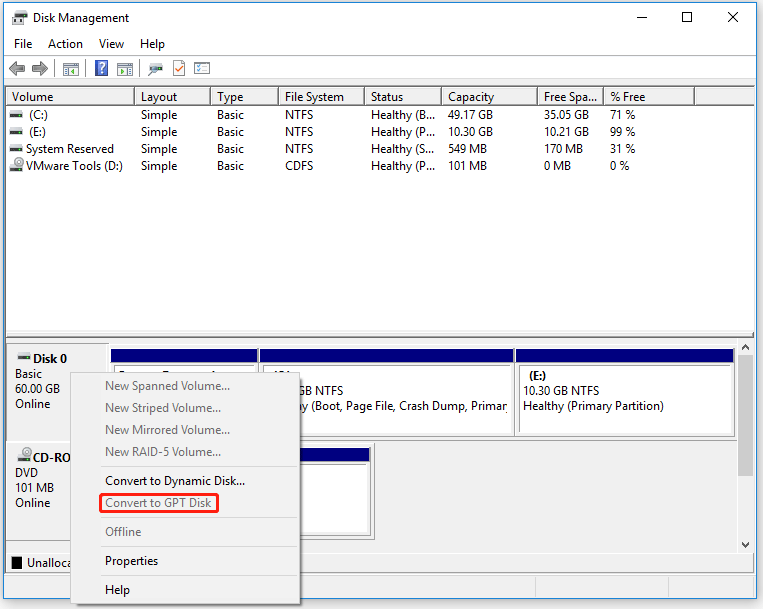This screenshot has width=763, height=609.
Task: Sort by the Type column header
Action: pyautogui.click(x=245, y=96)
